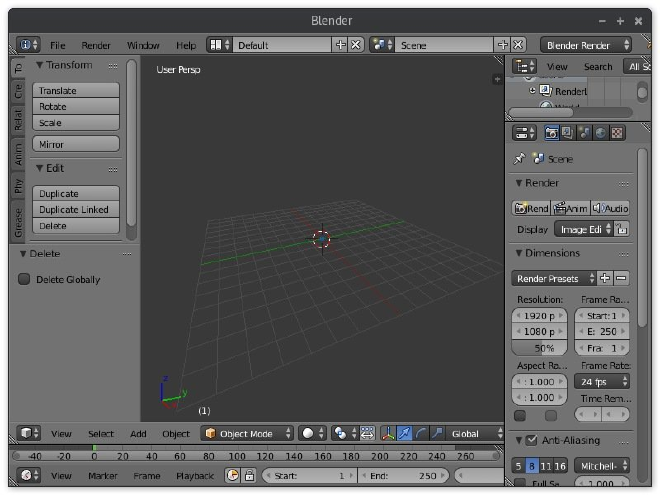This screenshot has height=495, width=660.
Task: Open the timeline Playback menu
Action: tap(194, 476)
